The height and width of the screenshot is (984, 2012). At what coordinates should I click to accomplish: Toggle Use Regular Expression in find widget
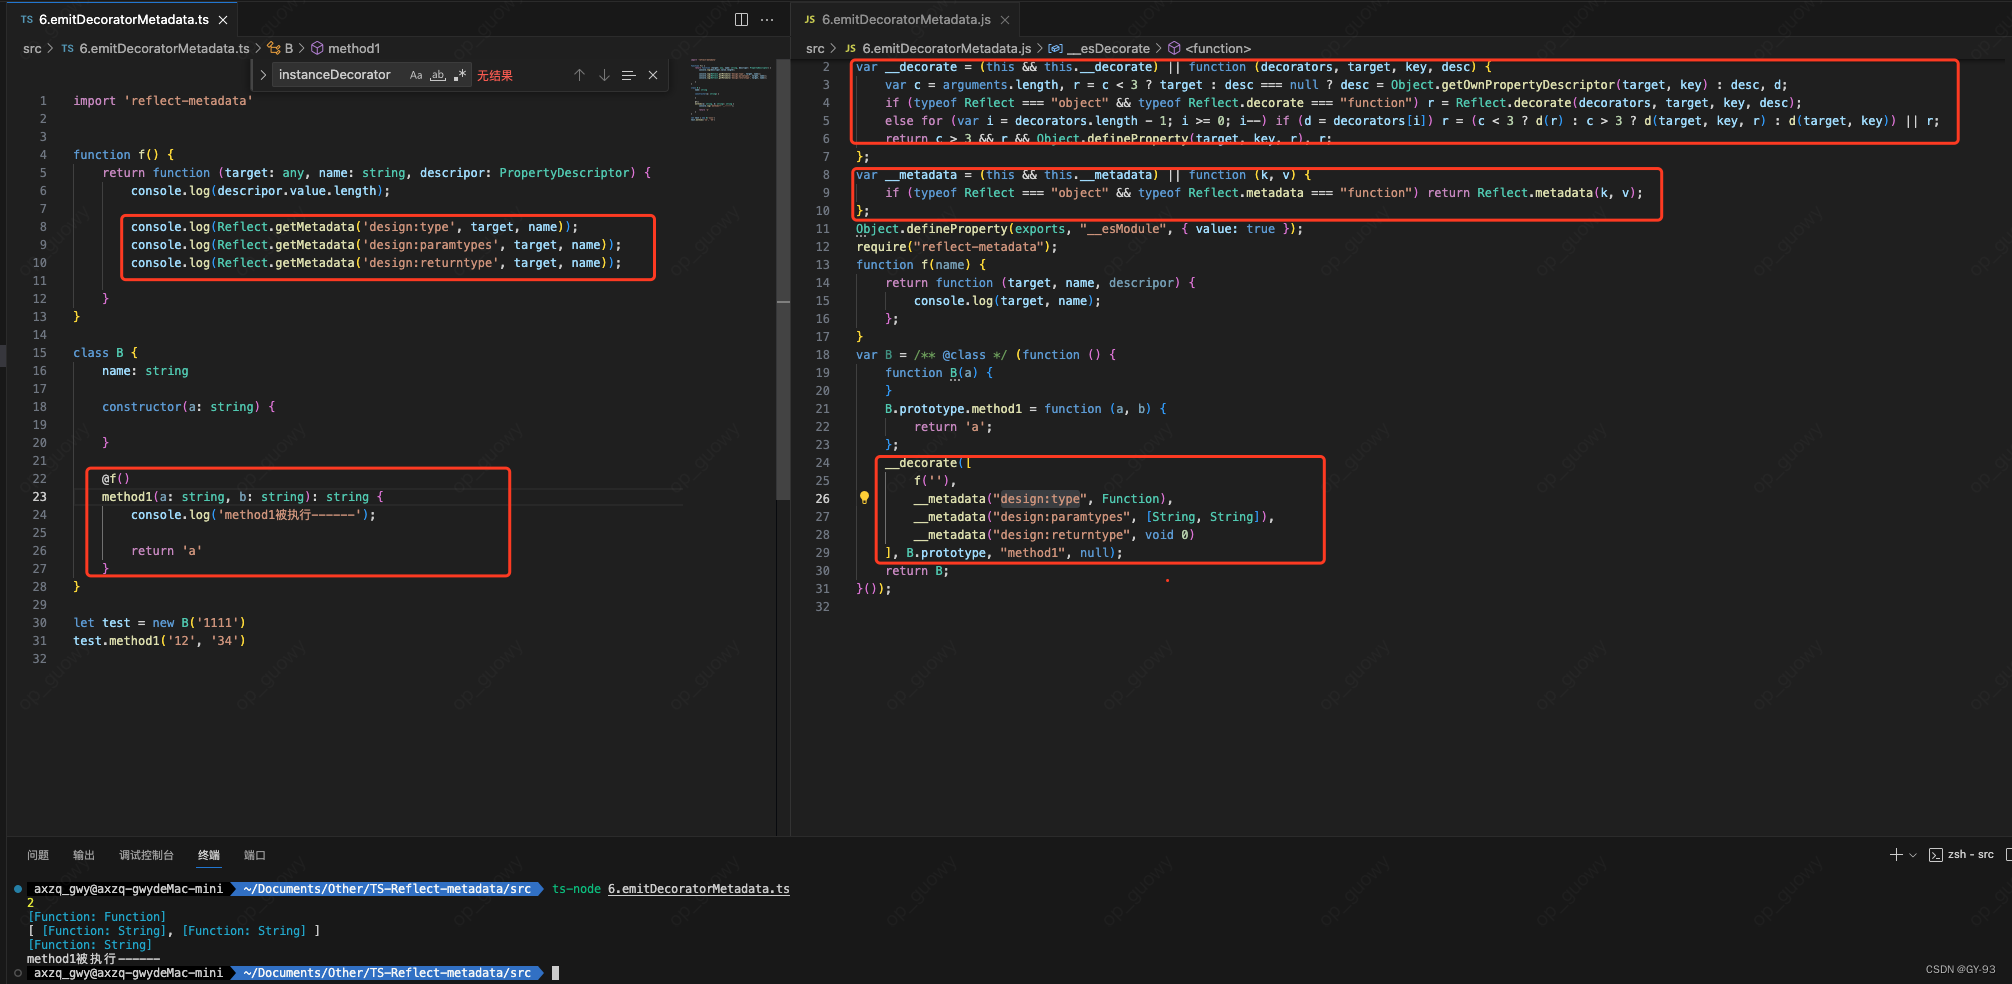(460, 75)
